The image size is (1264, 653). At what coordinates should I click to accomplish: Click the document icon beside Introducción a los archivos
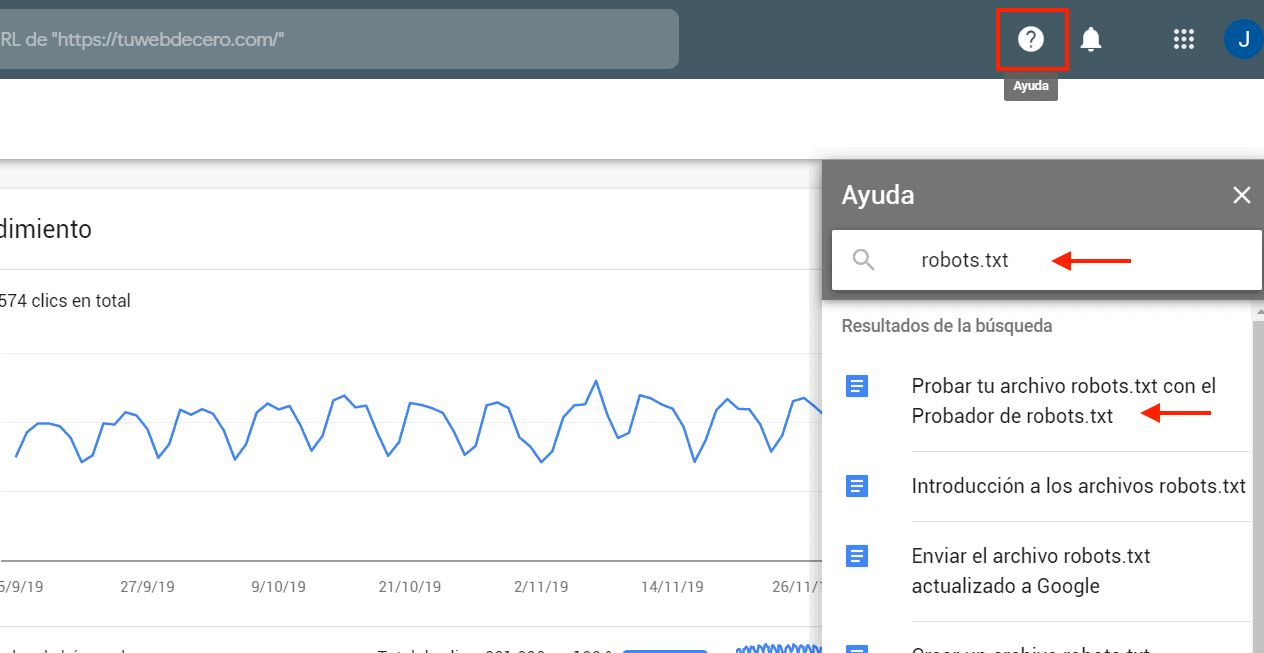pyautogui.click(x=857, y=486)
